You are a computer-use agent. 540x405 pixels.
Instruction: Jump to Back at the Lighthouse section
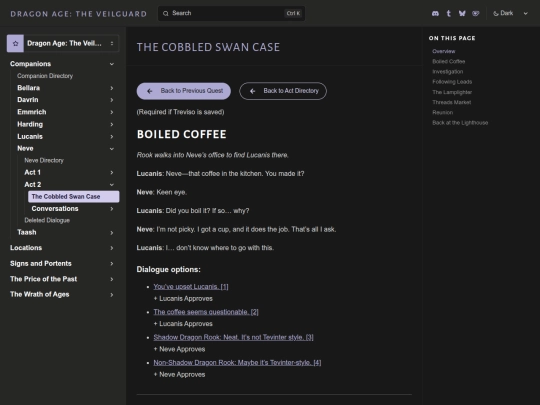[x=460, y=123]
